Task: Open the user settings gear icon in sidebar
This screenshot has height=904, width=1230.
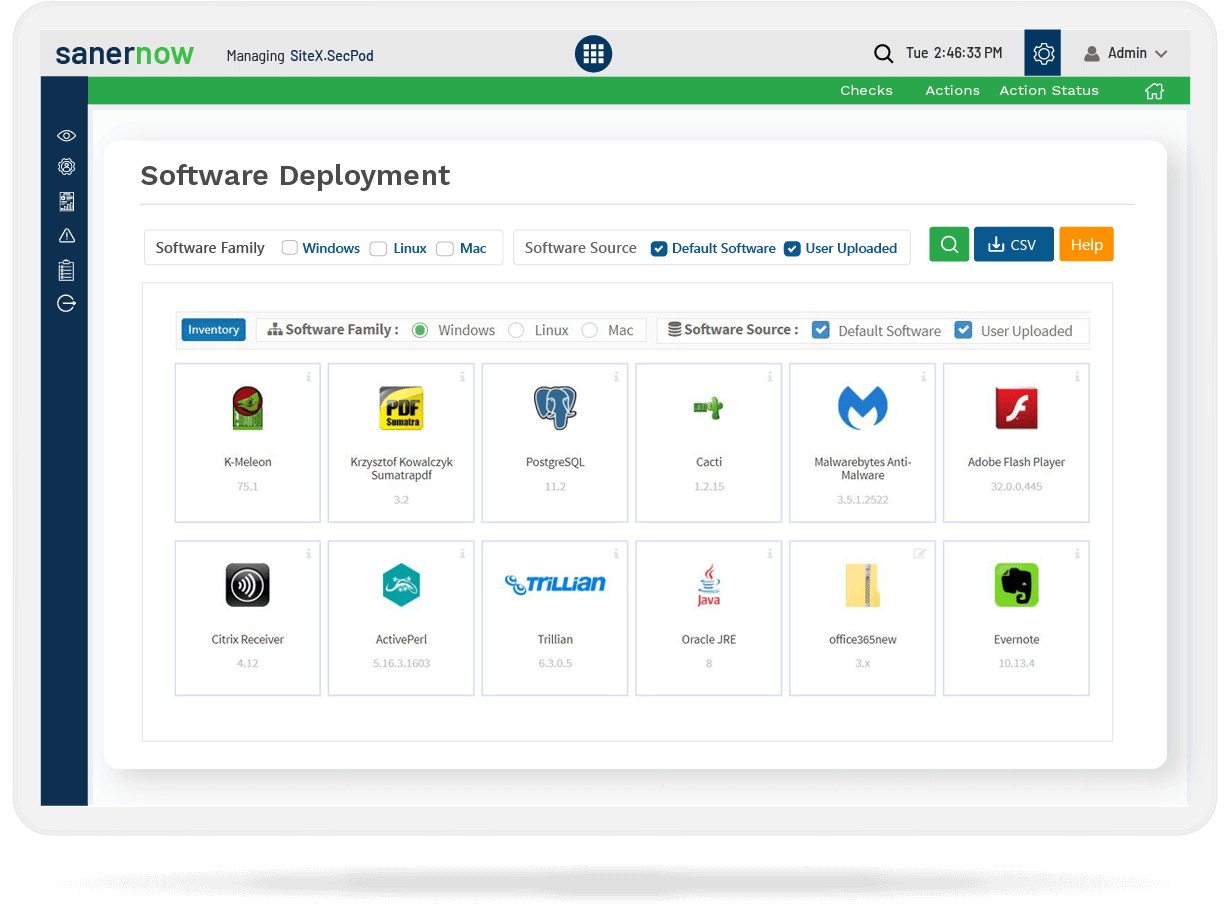Action: click(65, 166)
